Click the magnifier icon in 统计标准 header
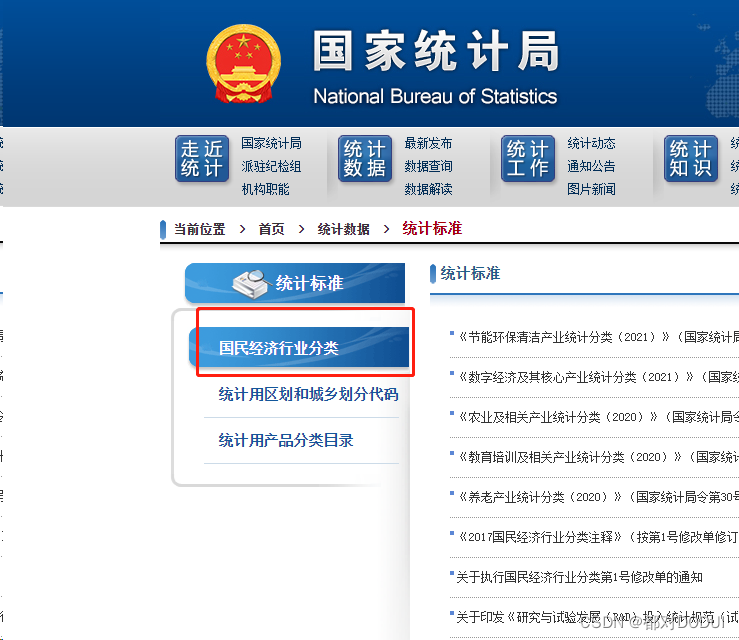739x640 pixels. click(x=251, y=284)
